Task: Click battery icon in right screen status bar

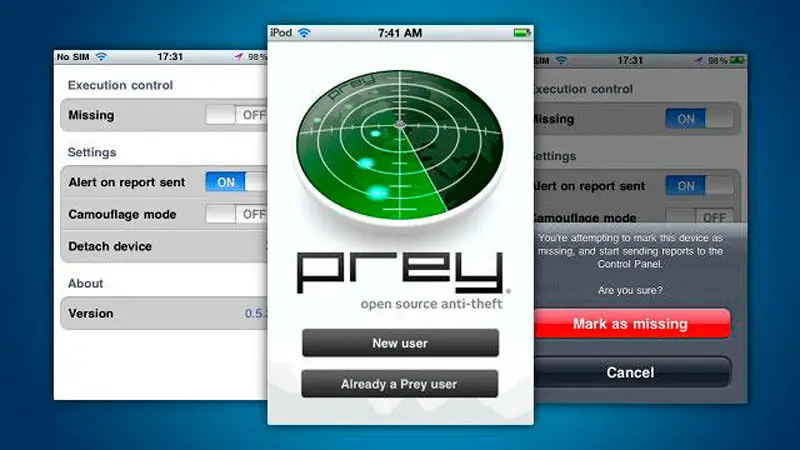Action: point(737,60)
